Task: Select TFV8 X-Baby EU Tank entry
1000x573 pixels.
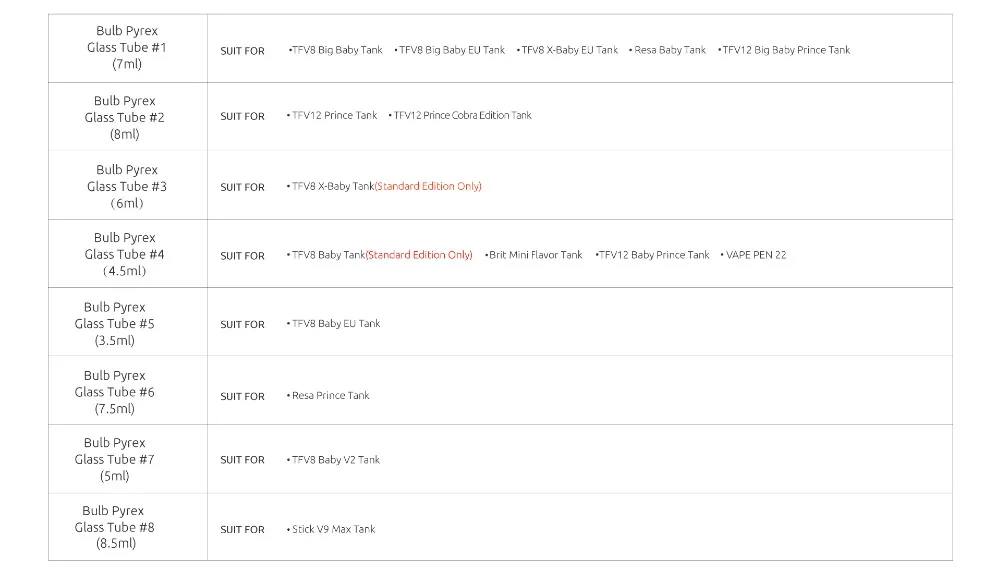Action: point(568,50)
